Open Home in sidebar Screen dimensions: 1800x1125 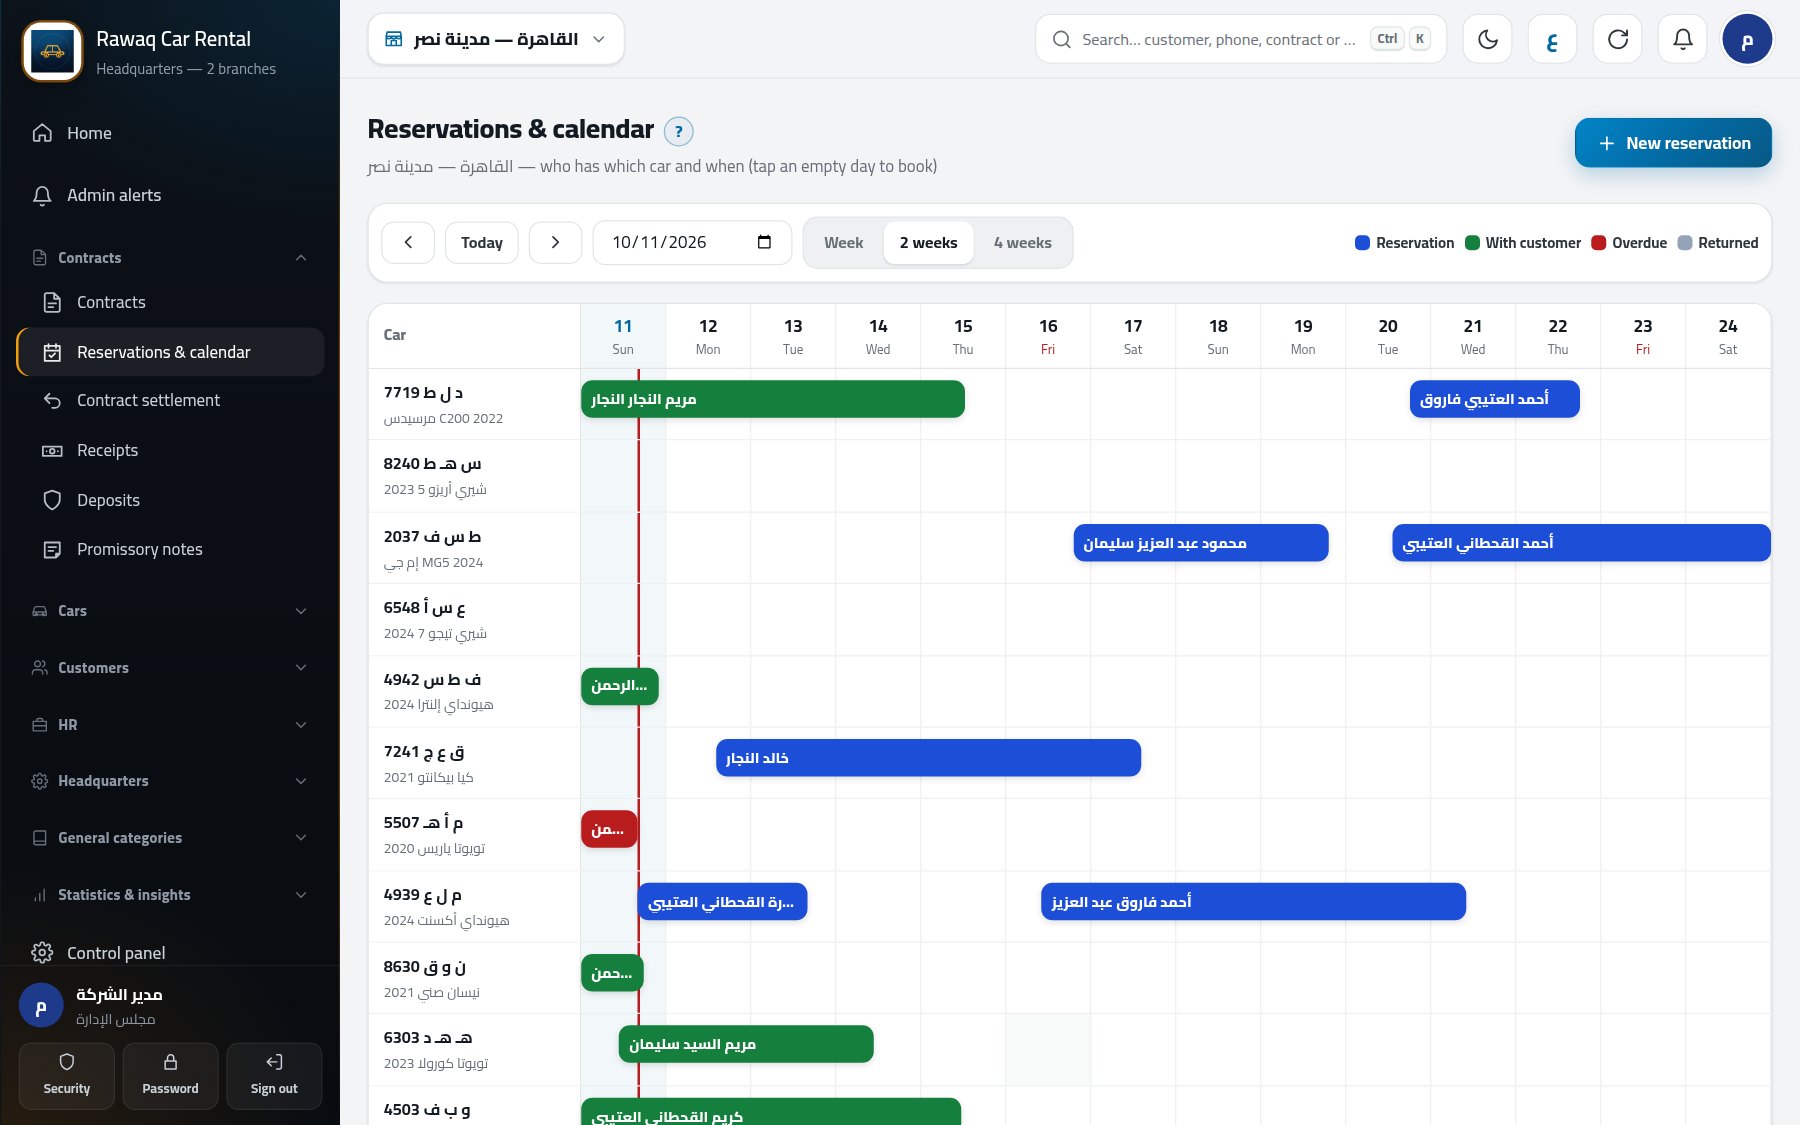coord(170,133)
